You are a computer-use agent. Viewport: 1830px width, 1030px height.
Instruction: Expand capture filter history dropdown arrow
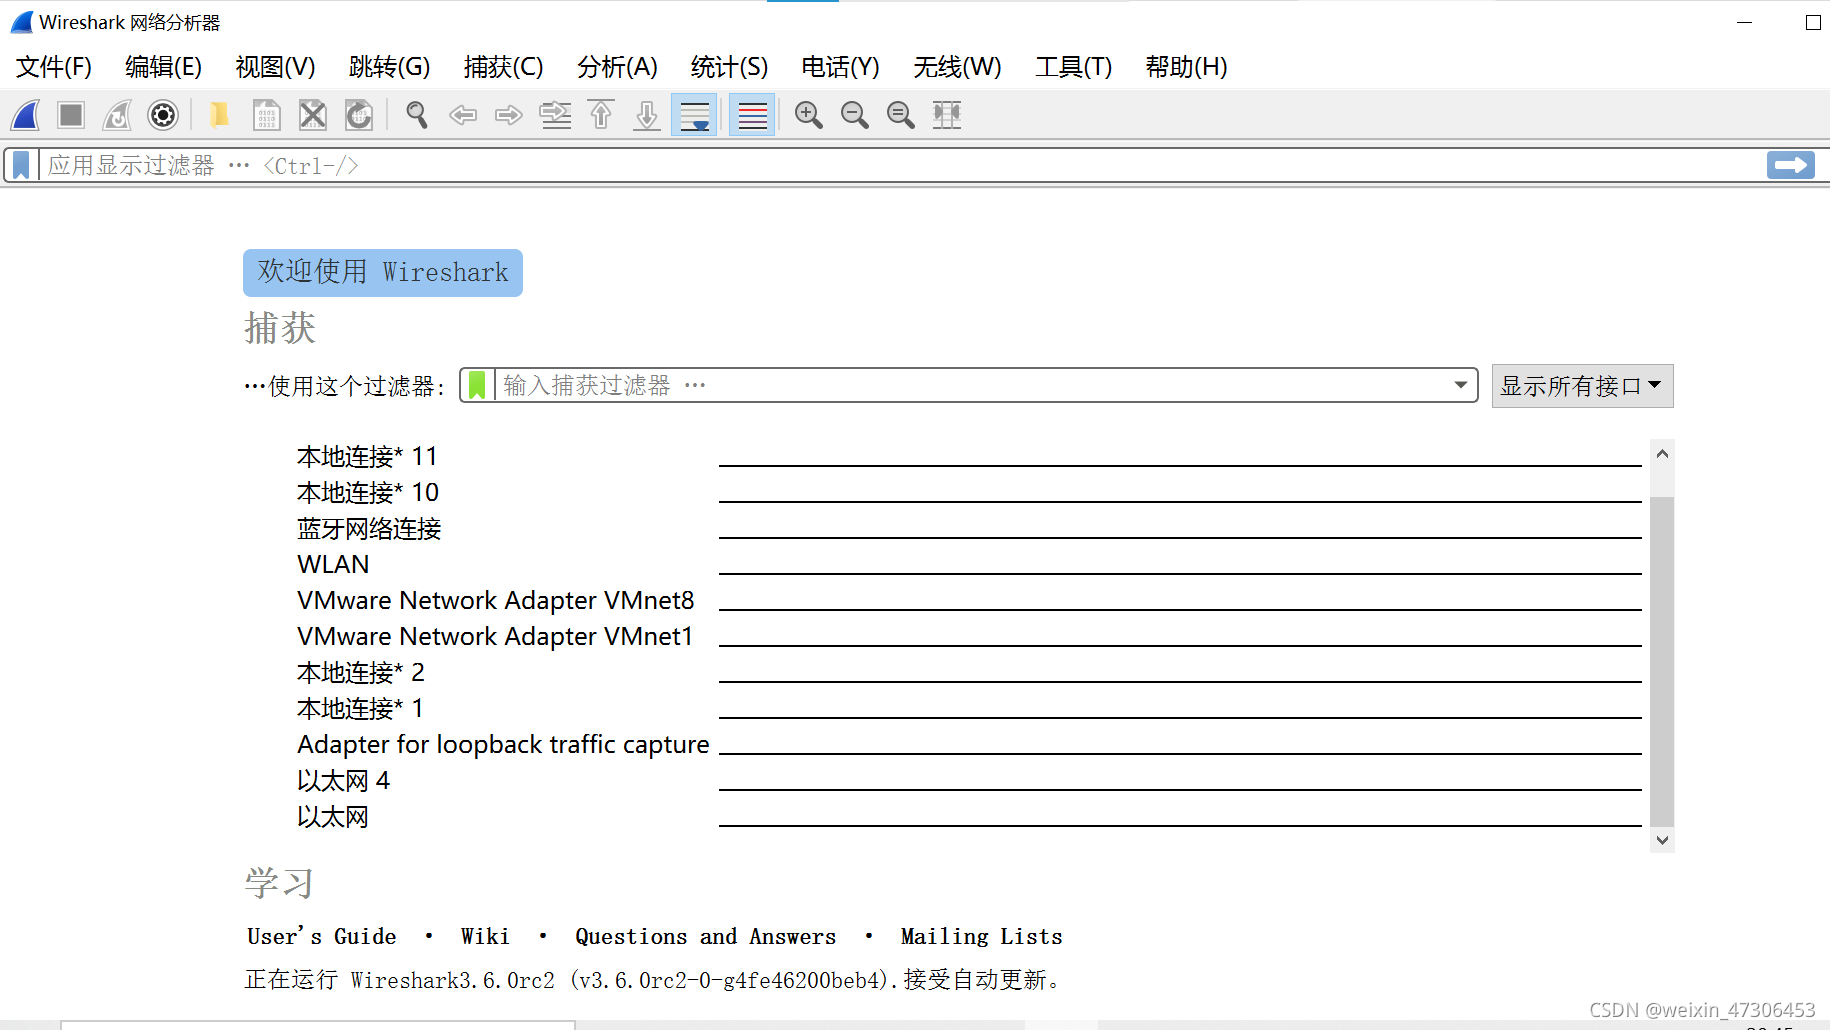point(1461,385)
